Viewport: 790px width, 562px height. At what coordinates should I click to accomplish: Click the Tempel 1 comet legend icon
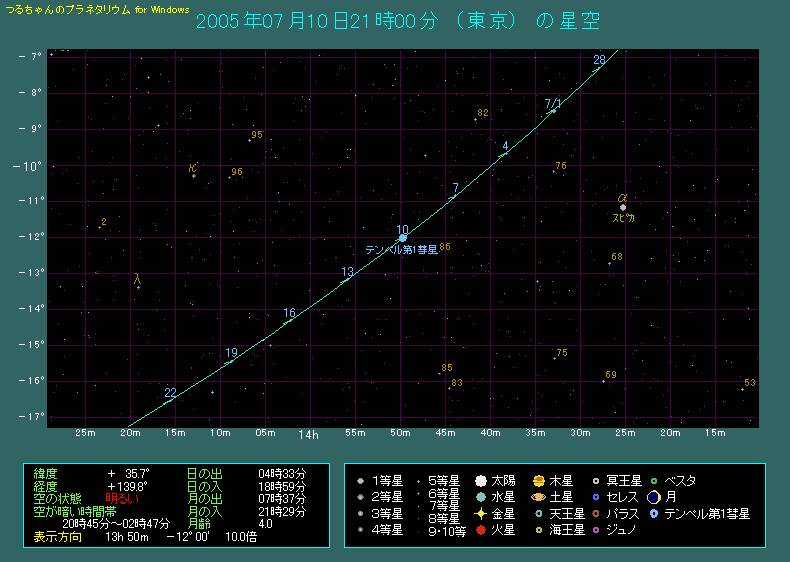653,513
